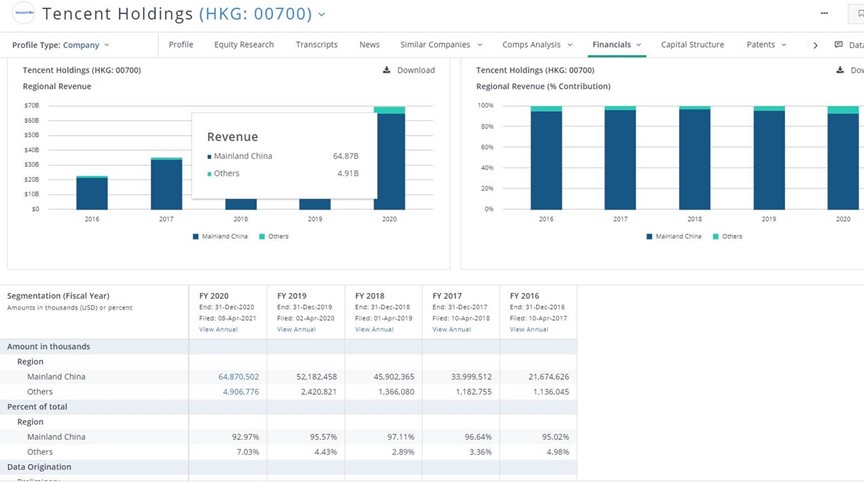Toggle Others legend in contribution chart
The width and height of the screenshot is (864, 482).
[727, 236]
